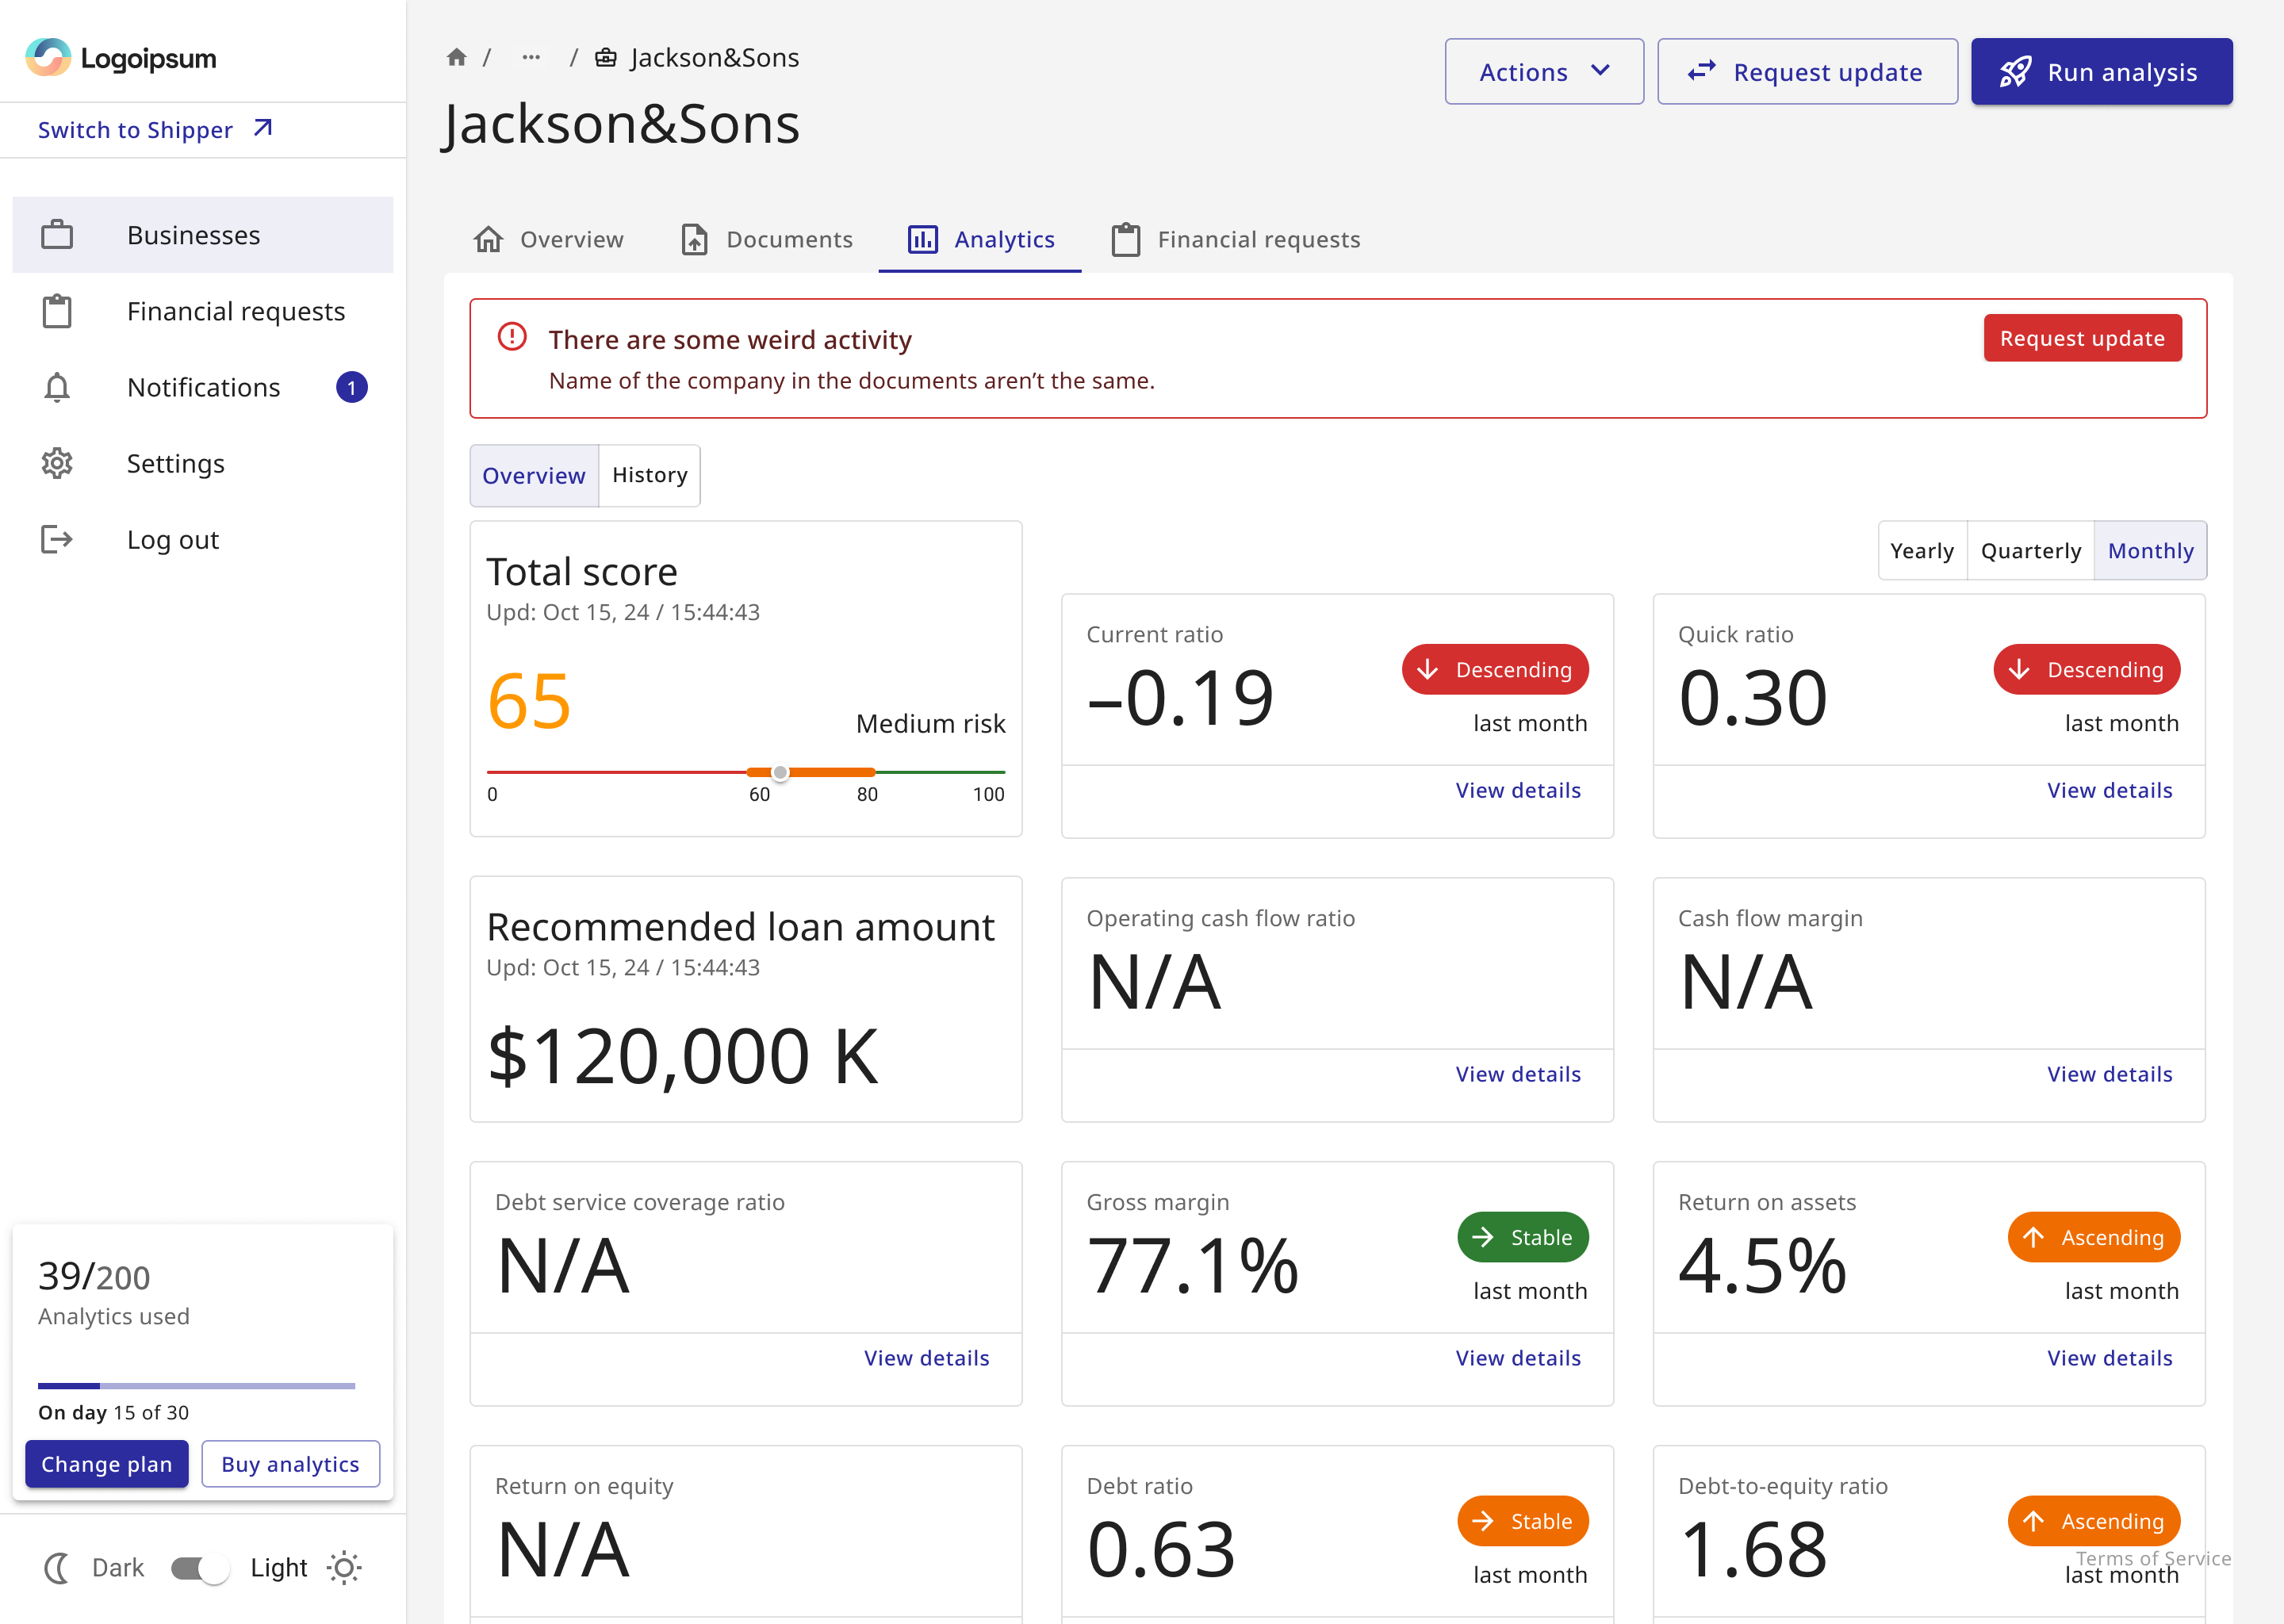Screen dimensions: 2284x1624
Task: Select the Quarterly period
Action: [x=2030, y=550]
